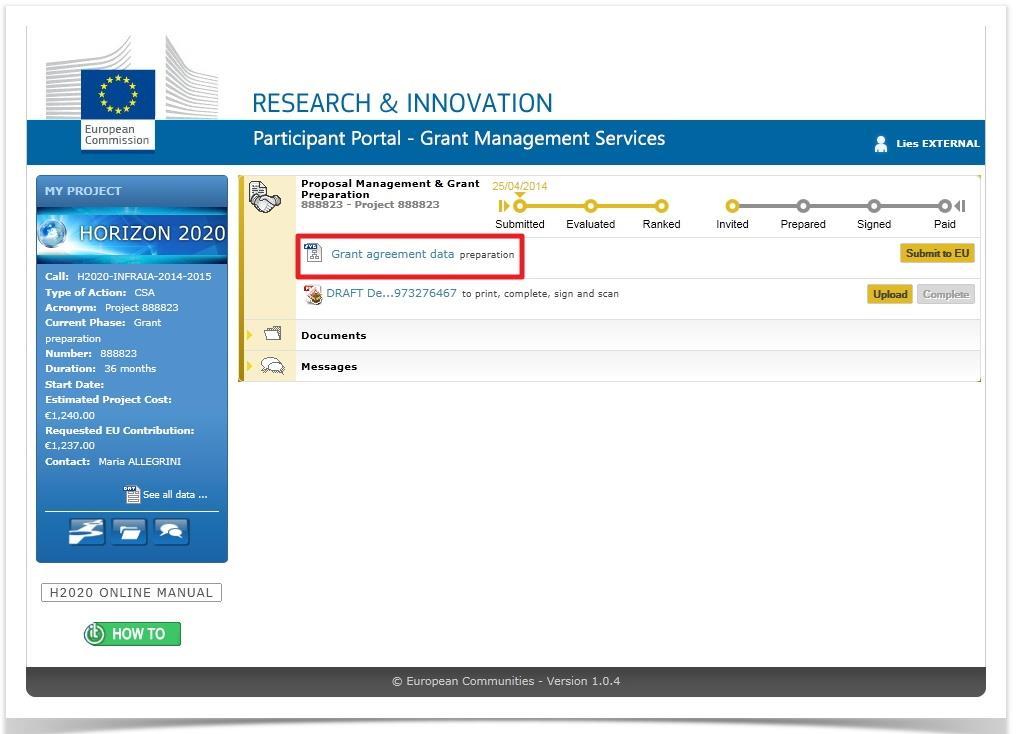Click the acronym value Project 888823
The height and width of the screenshot is (734, 1020).
(142, 307)
